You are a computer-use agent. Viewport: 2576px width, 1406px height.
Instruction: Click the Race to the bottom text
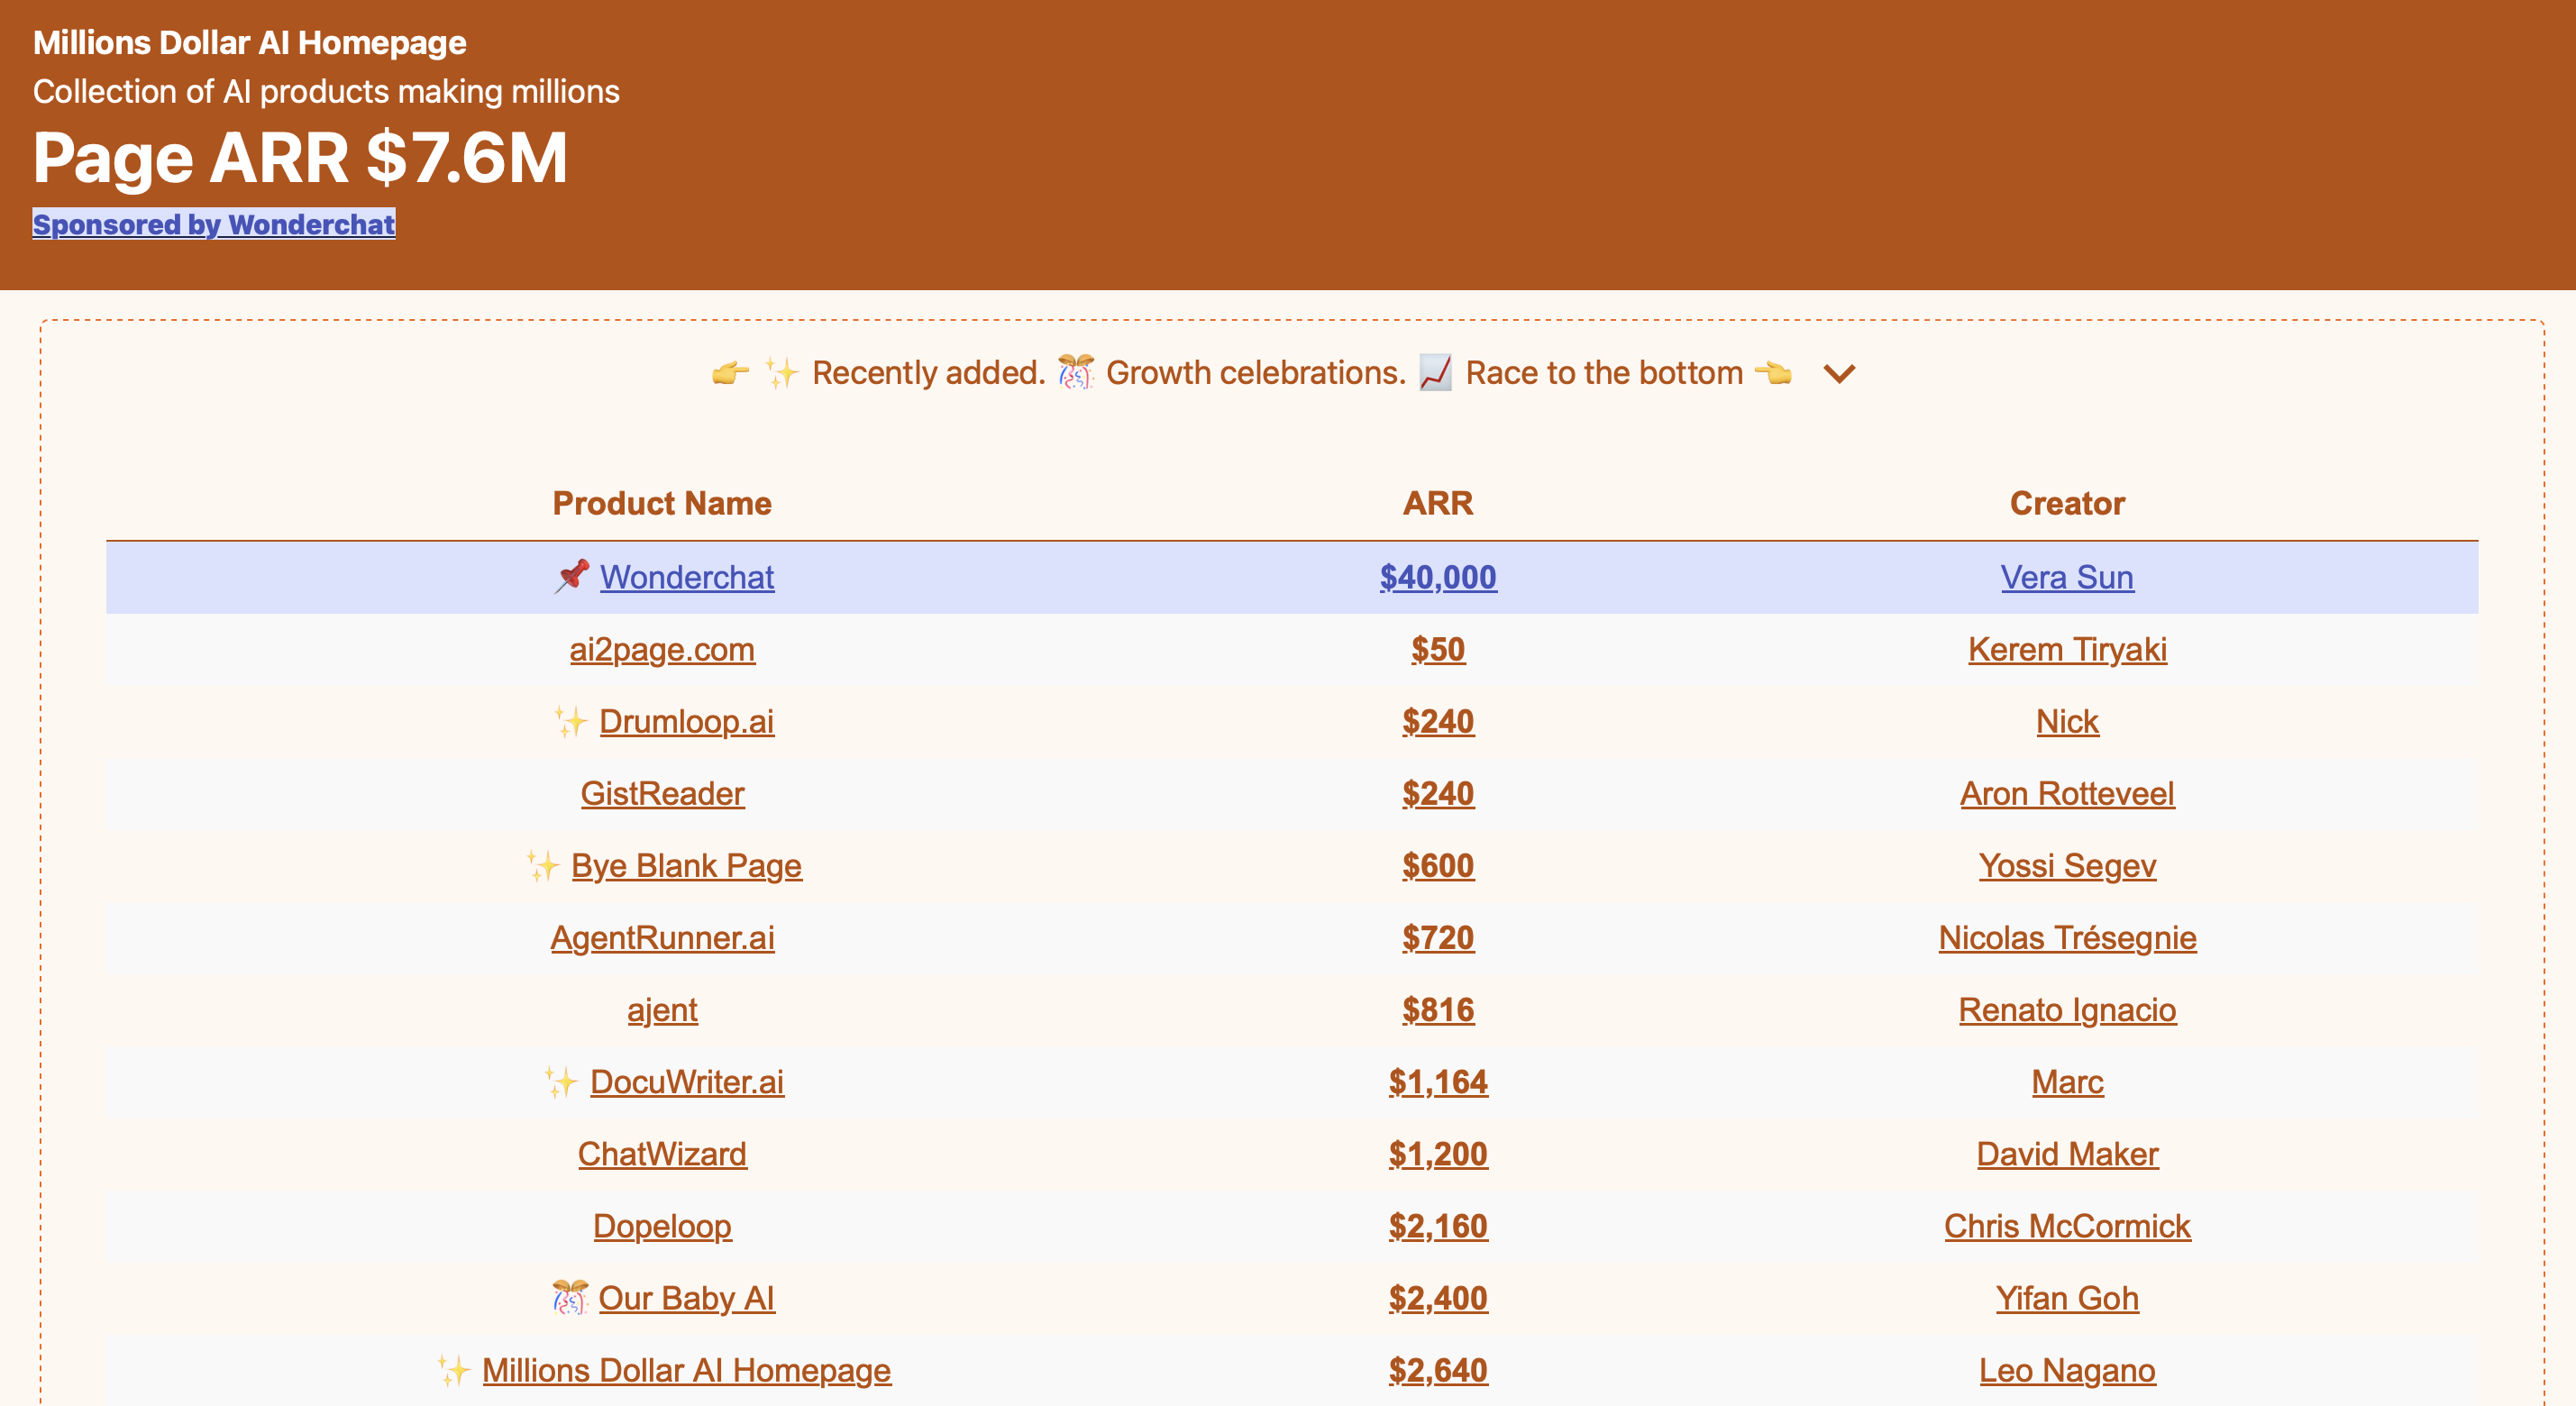click(1604, 373)
